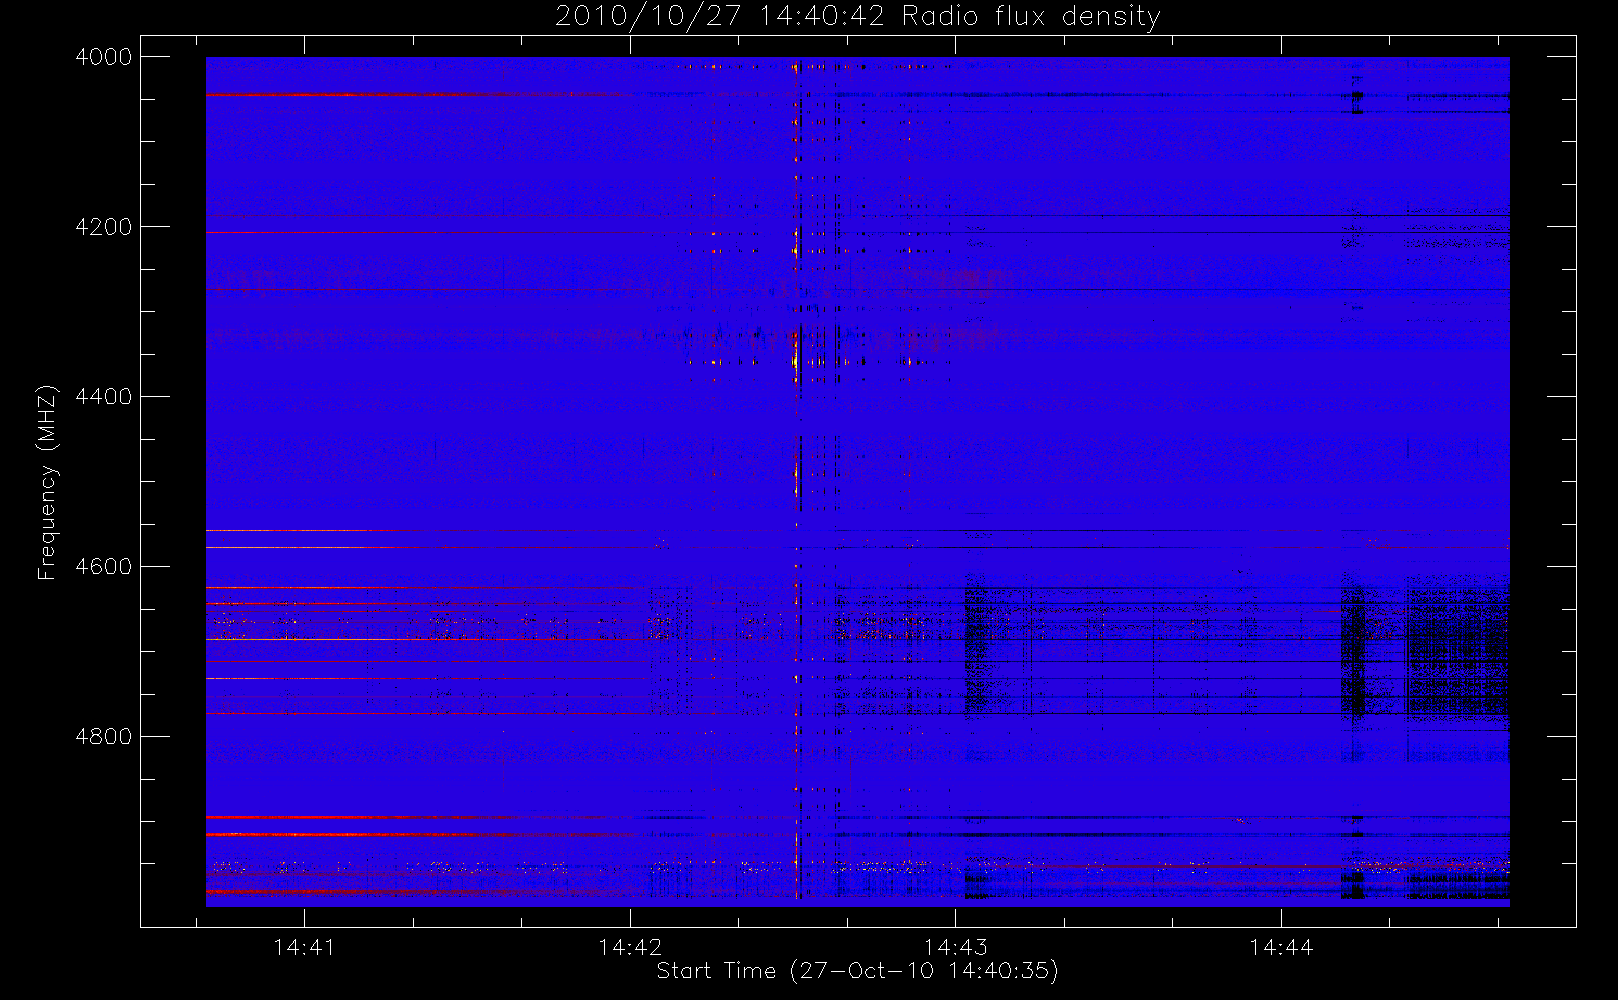This screenshot has height=1000, width=1618.
Task: Click the 14:41 time tick label
Action: 304,947
